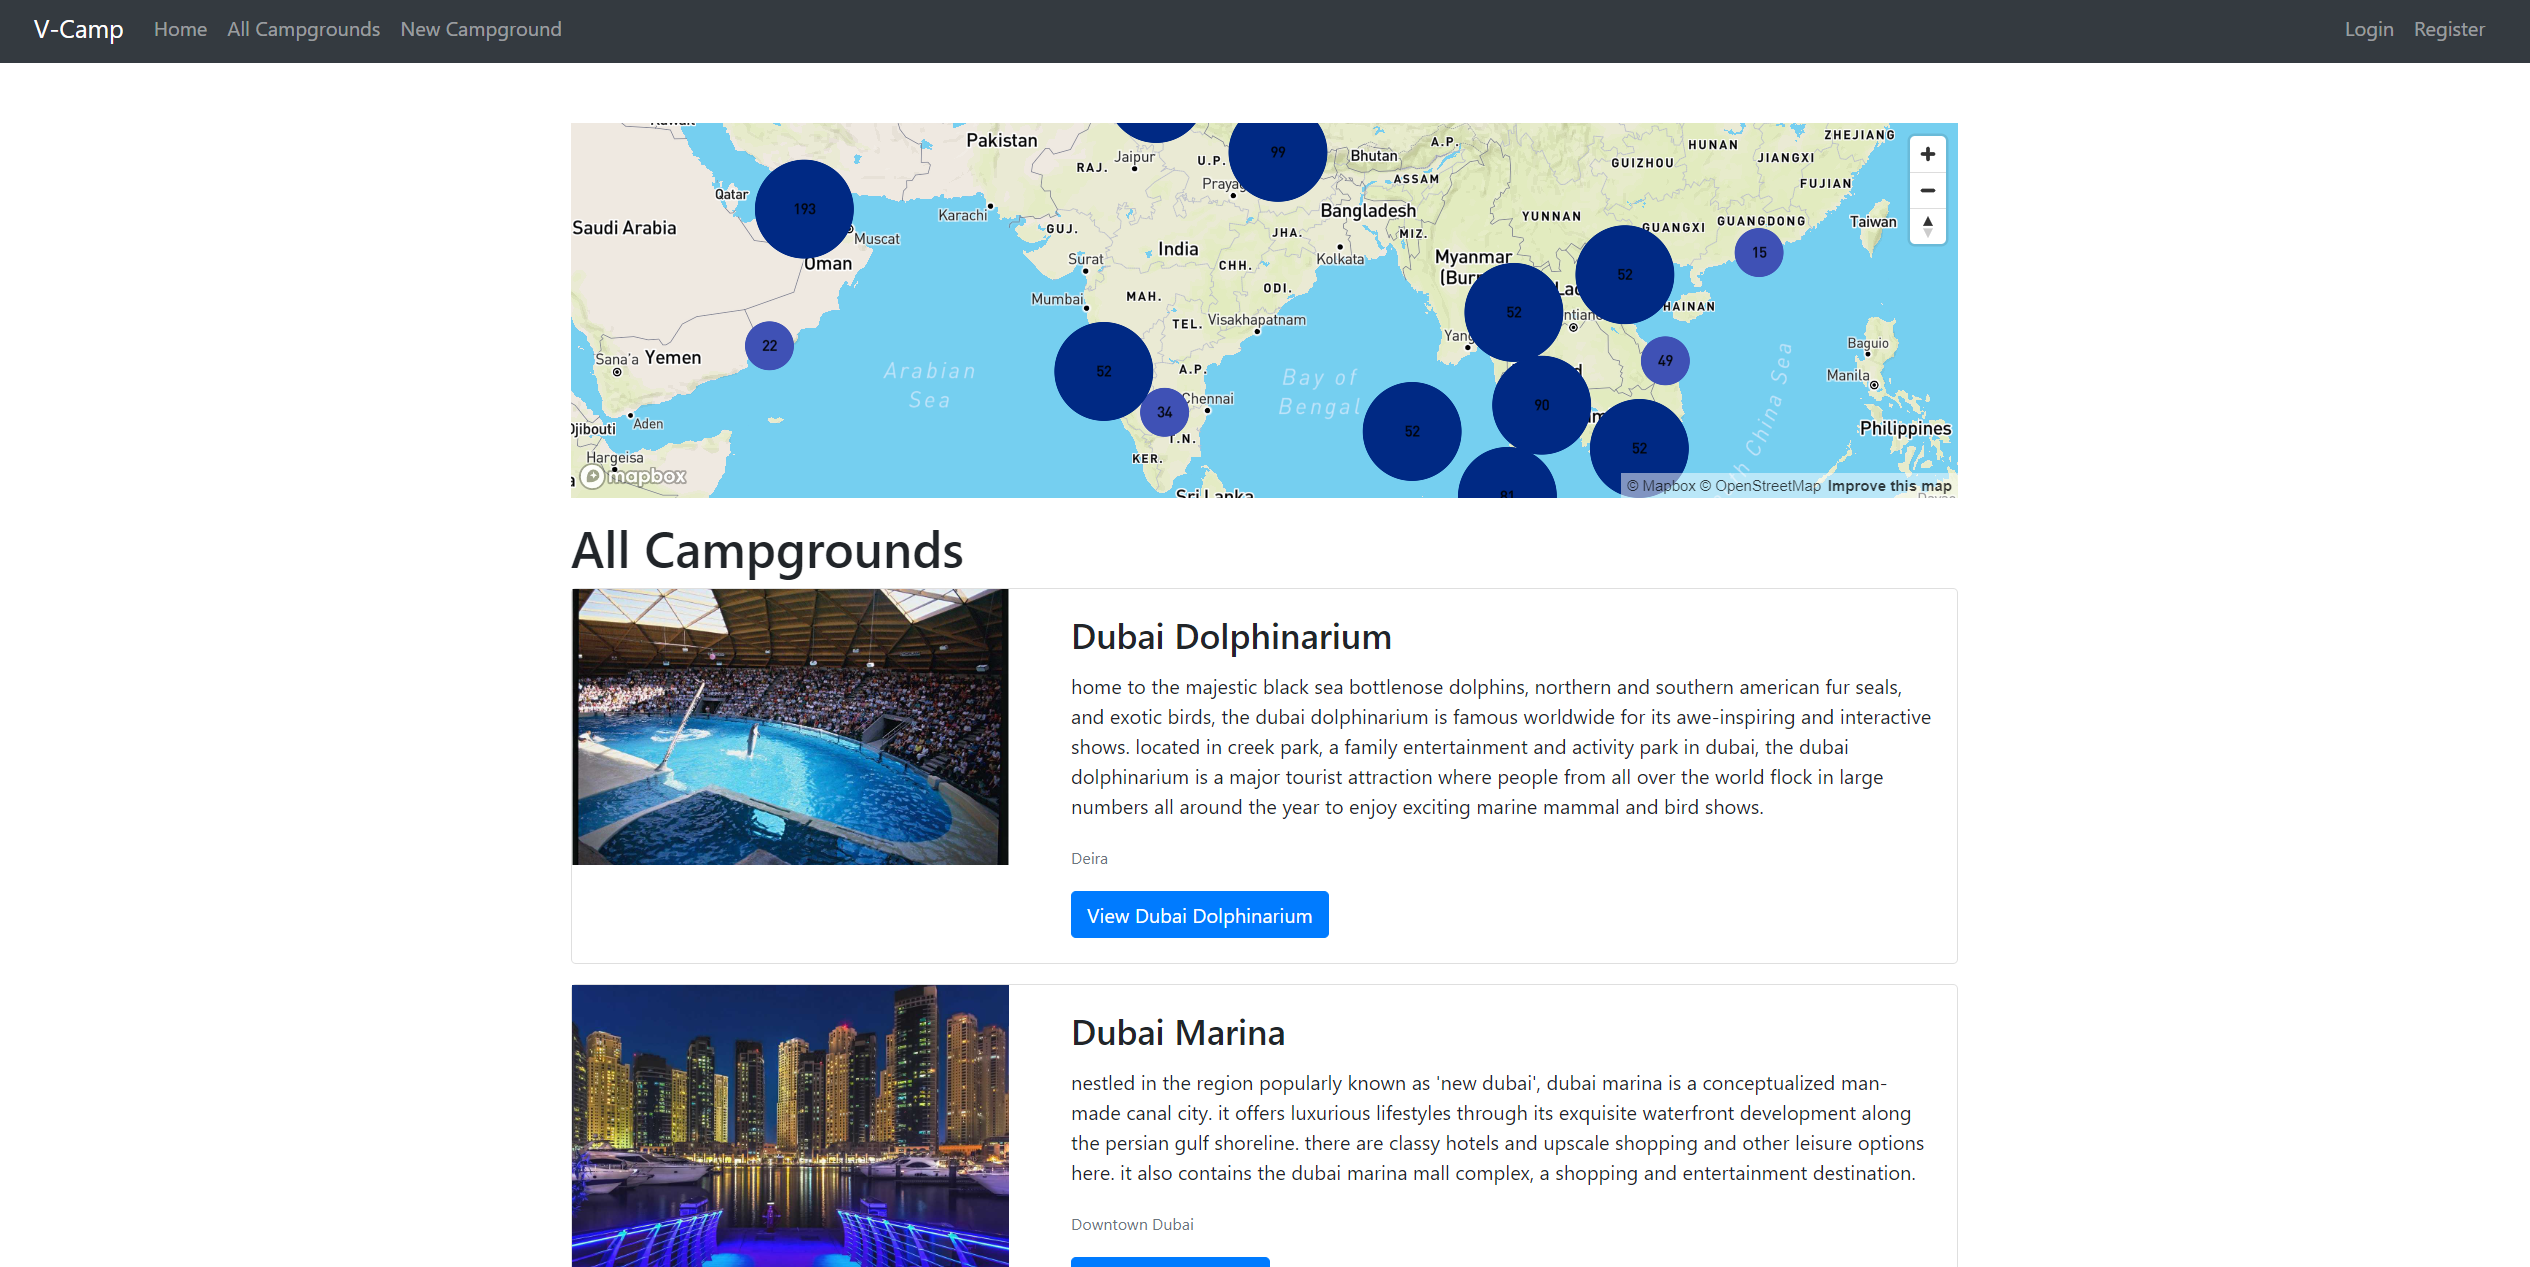
Task: Click the 15 cluster near Guangdong
Action: coord(1758,253)
